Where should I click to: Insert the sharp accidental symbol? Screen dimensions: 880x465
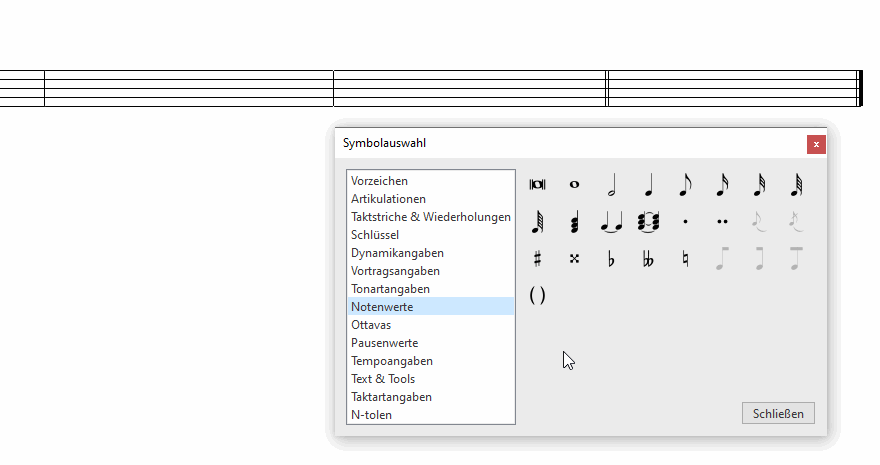pyautogui.click(x=537, y=259)
